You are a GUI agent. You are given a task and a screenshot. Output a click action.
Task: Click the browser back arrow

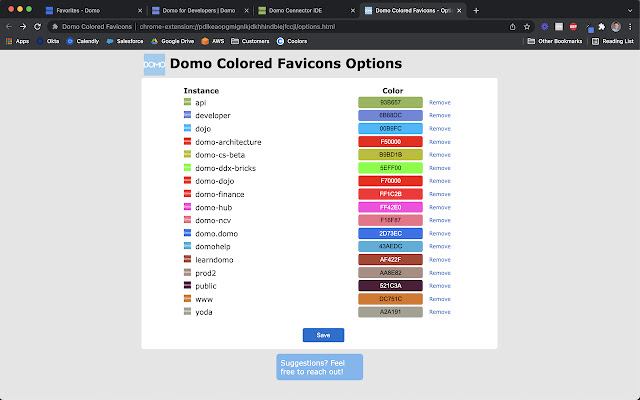click(9, 27)
